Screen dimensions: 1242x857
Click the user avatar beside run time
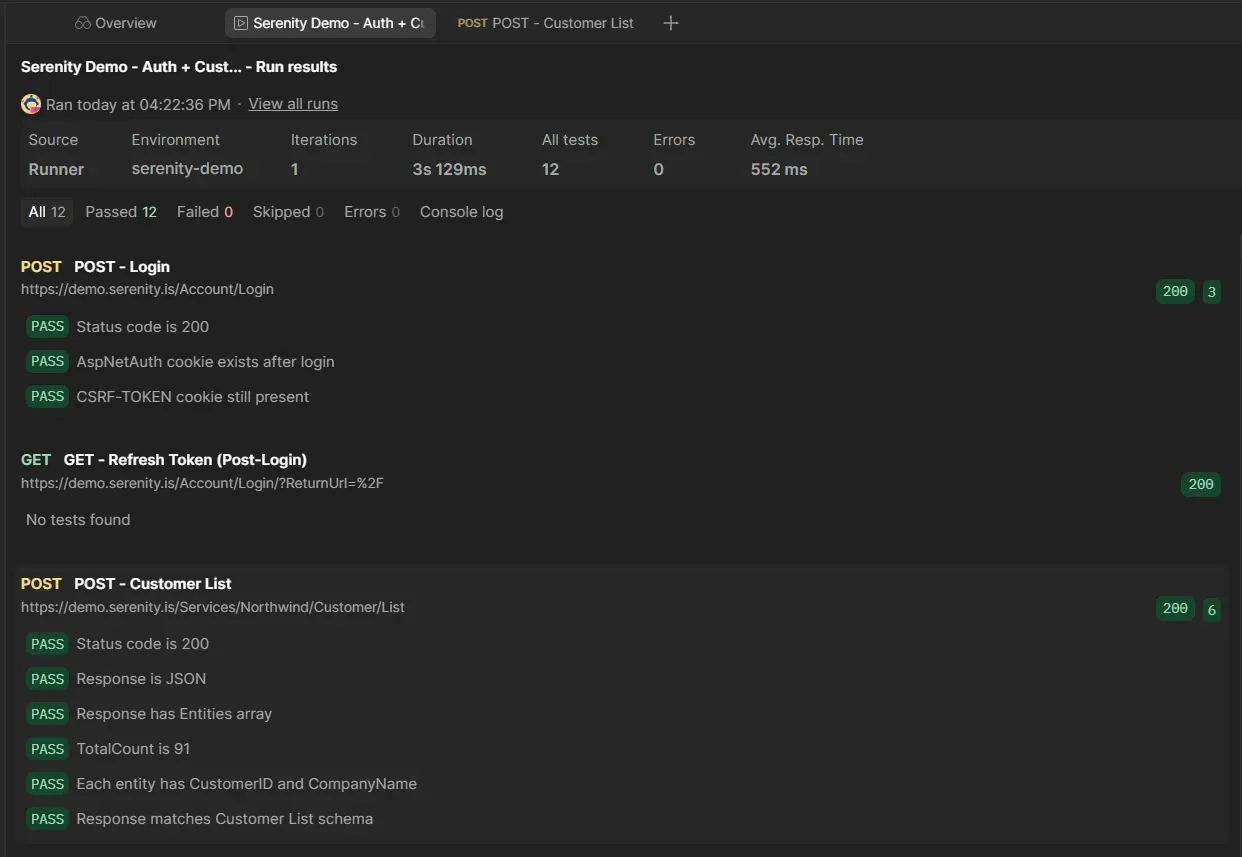pos(31,104)
